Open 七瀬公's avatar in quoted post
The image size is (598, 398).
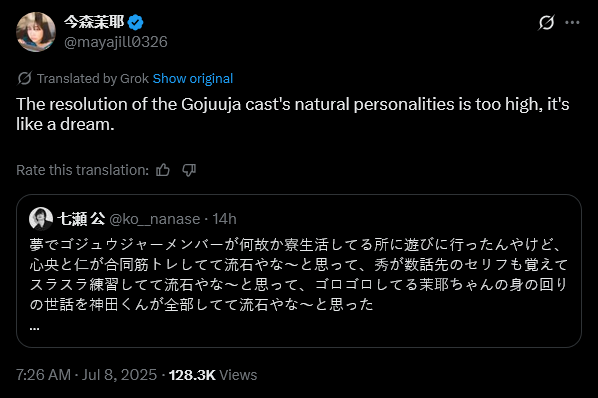tap(41, 219)
